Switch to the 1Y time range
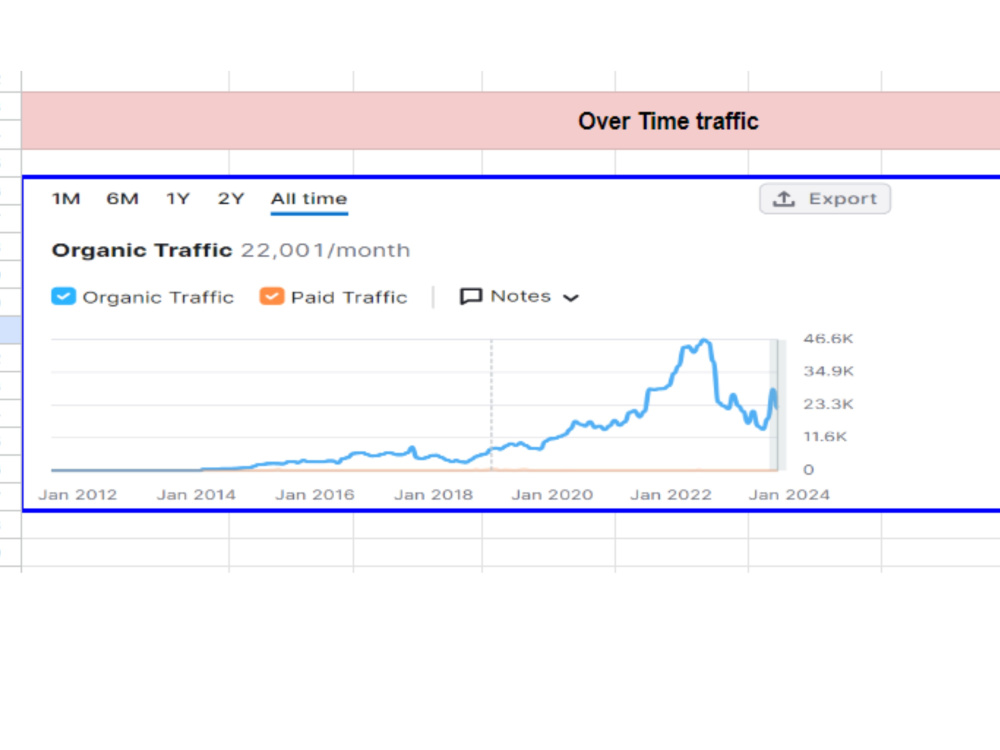Image resolution: width=1000 pixels, height=750 pixels. pos(178,199)
